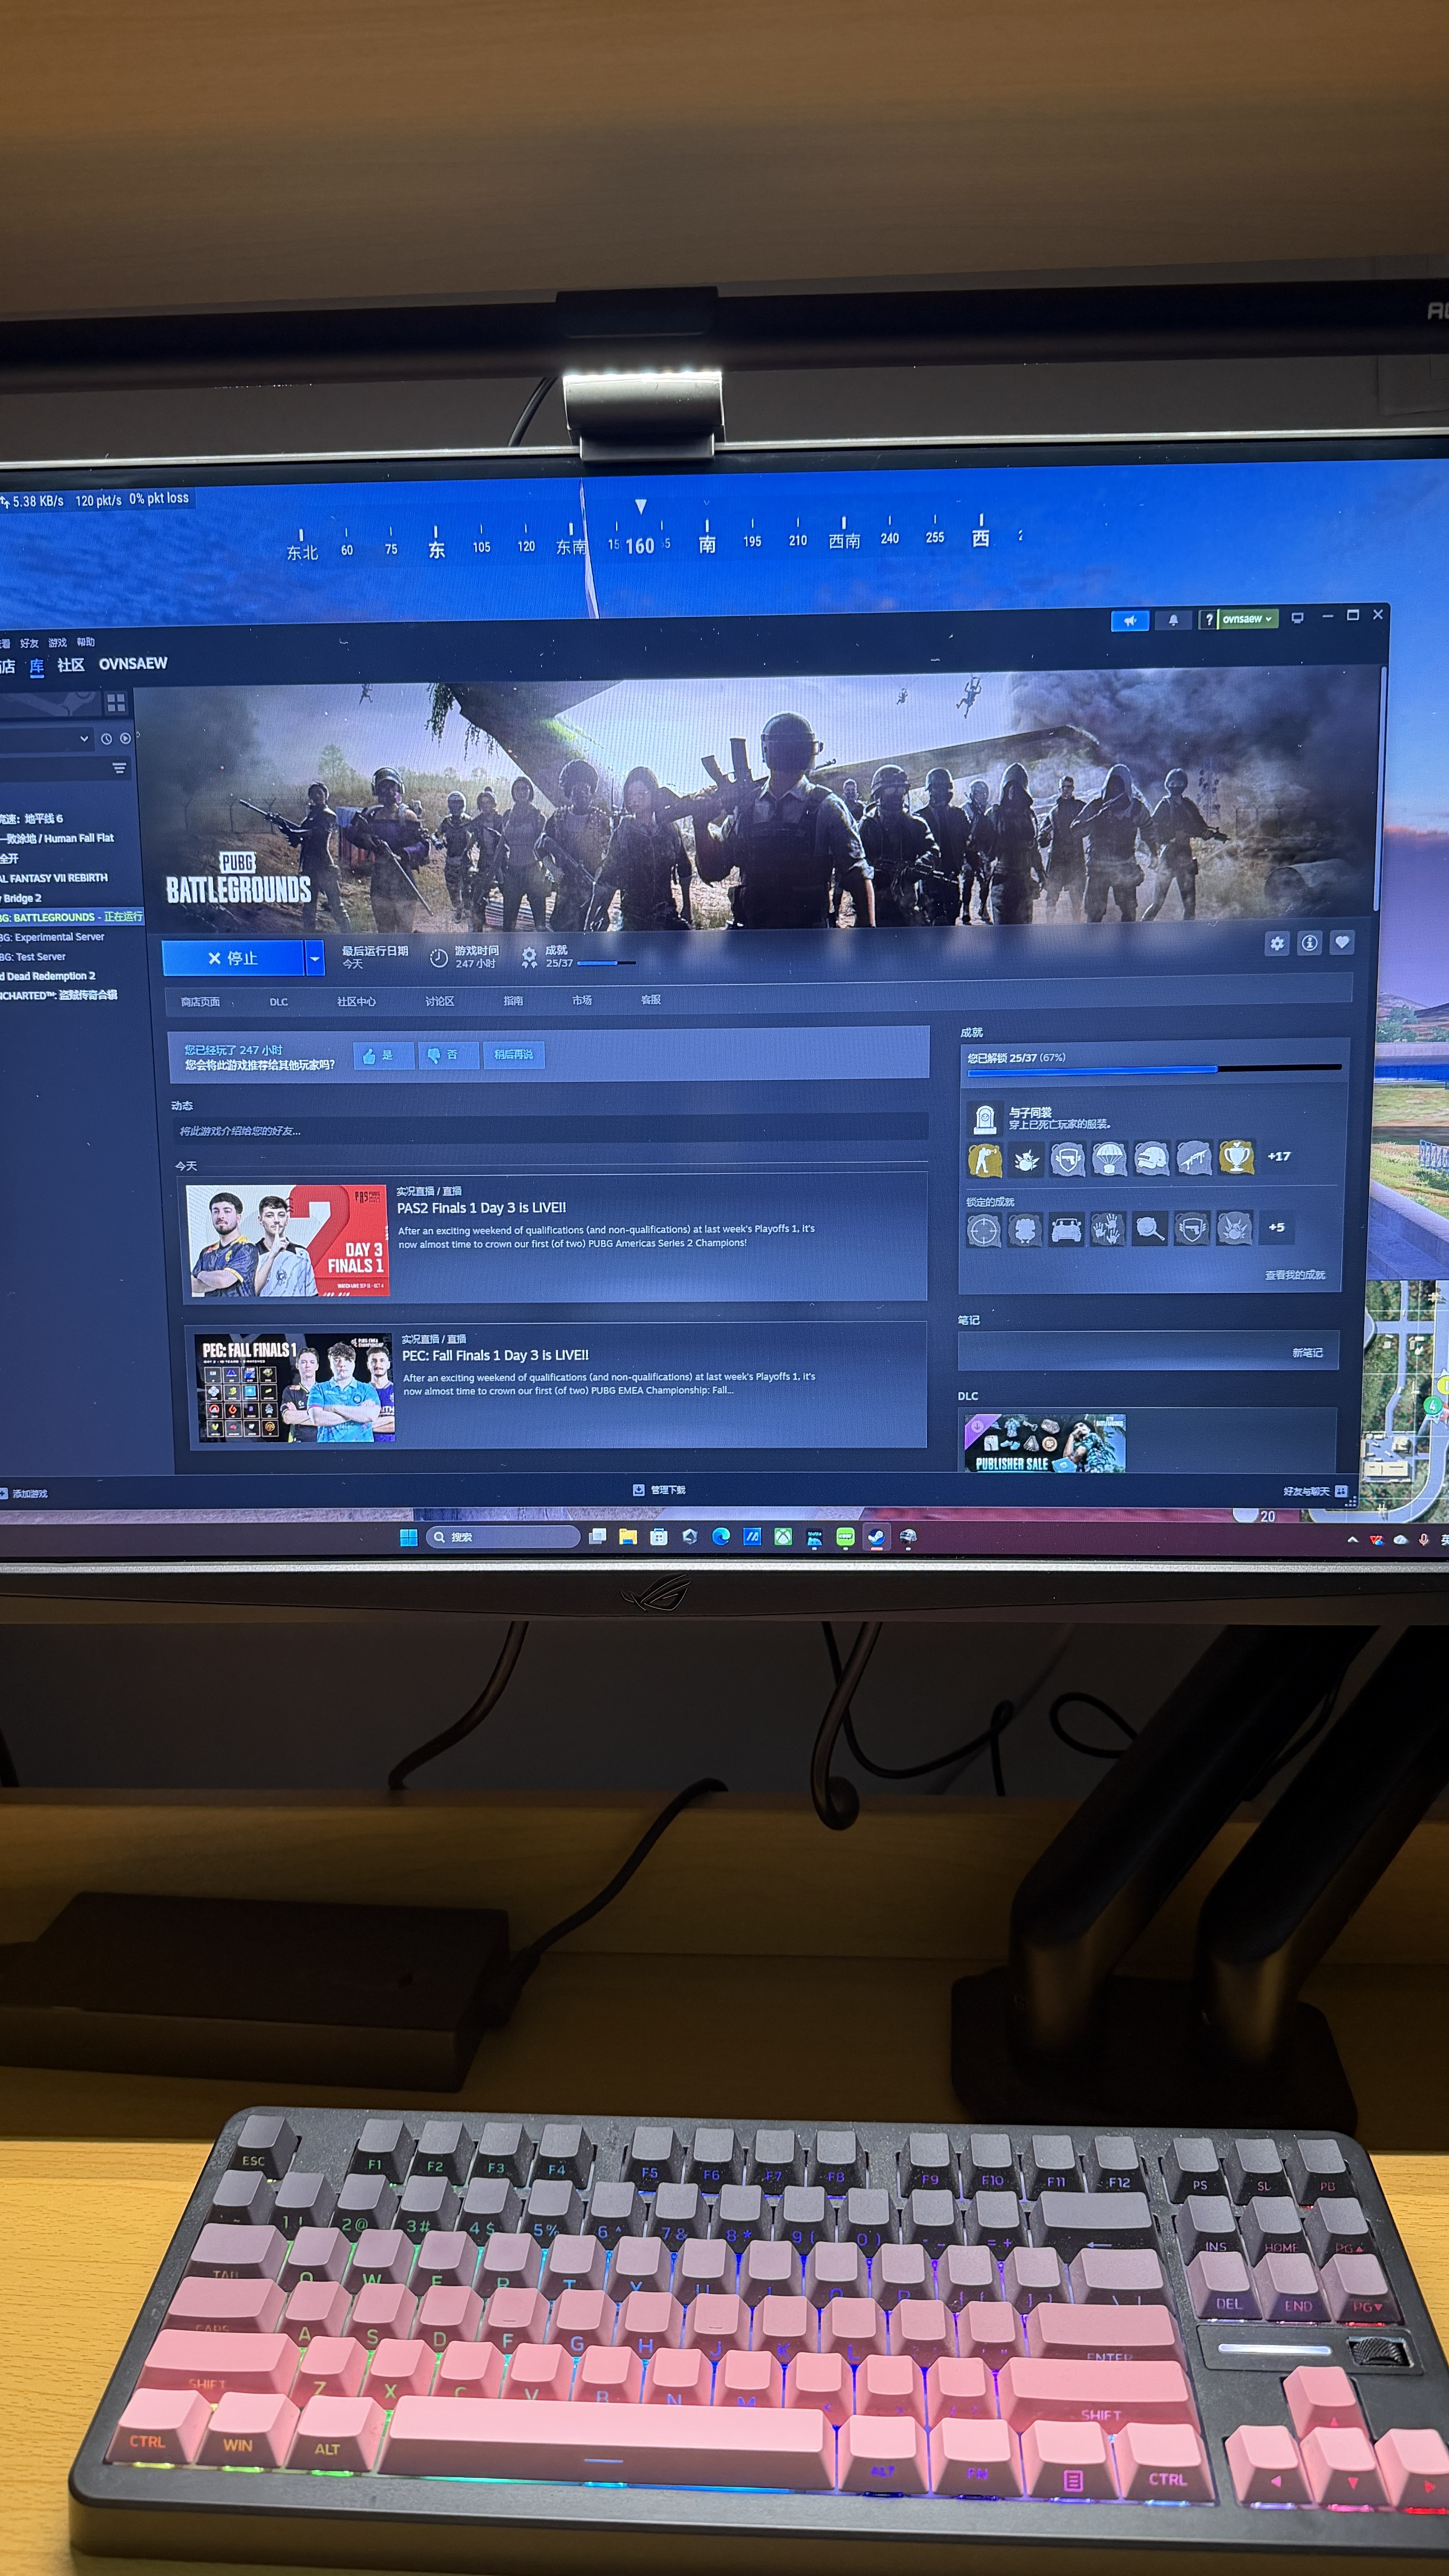Show hidden system tray icons chevron

point(1352,1540)
